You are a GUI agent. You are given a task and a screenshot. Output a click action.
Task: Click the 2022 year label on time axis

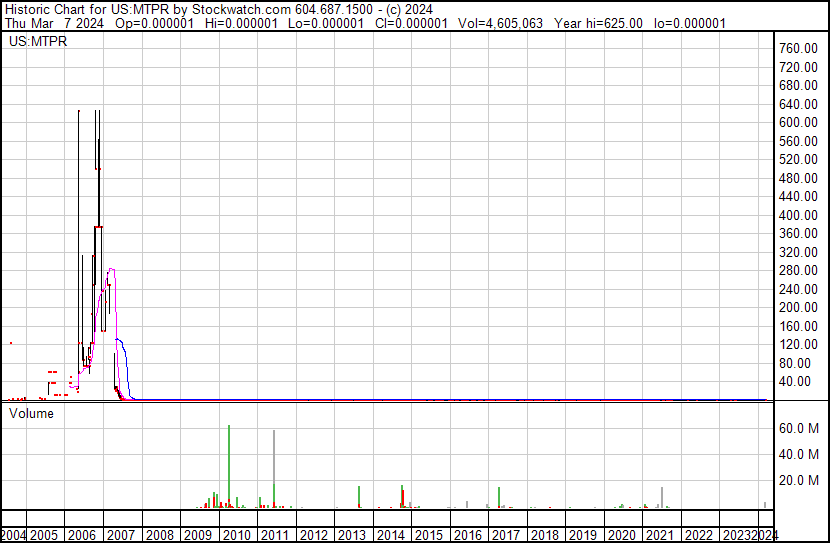pos(699,535)
